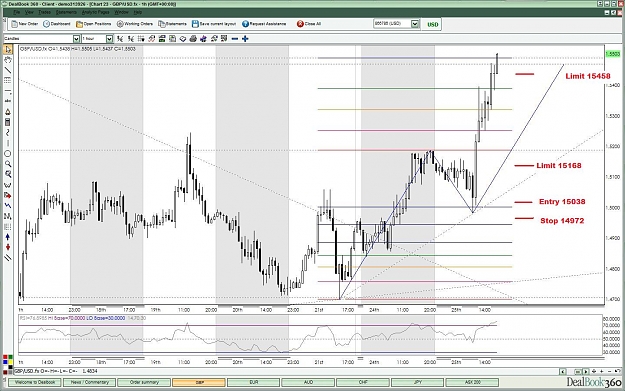Click the 'Stop 14972' chart label
Screen dimensions: 625x391
pyautogui.click(x=562, y=221)
